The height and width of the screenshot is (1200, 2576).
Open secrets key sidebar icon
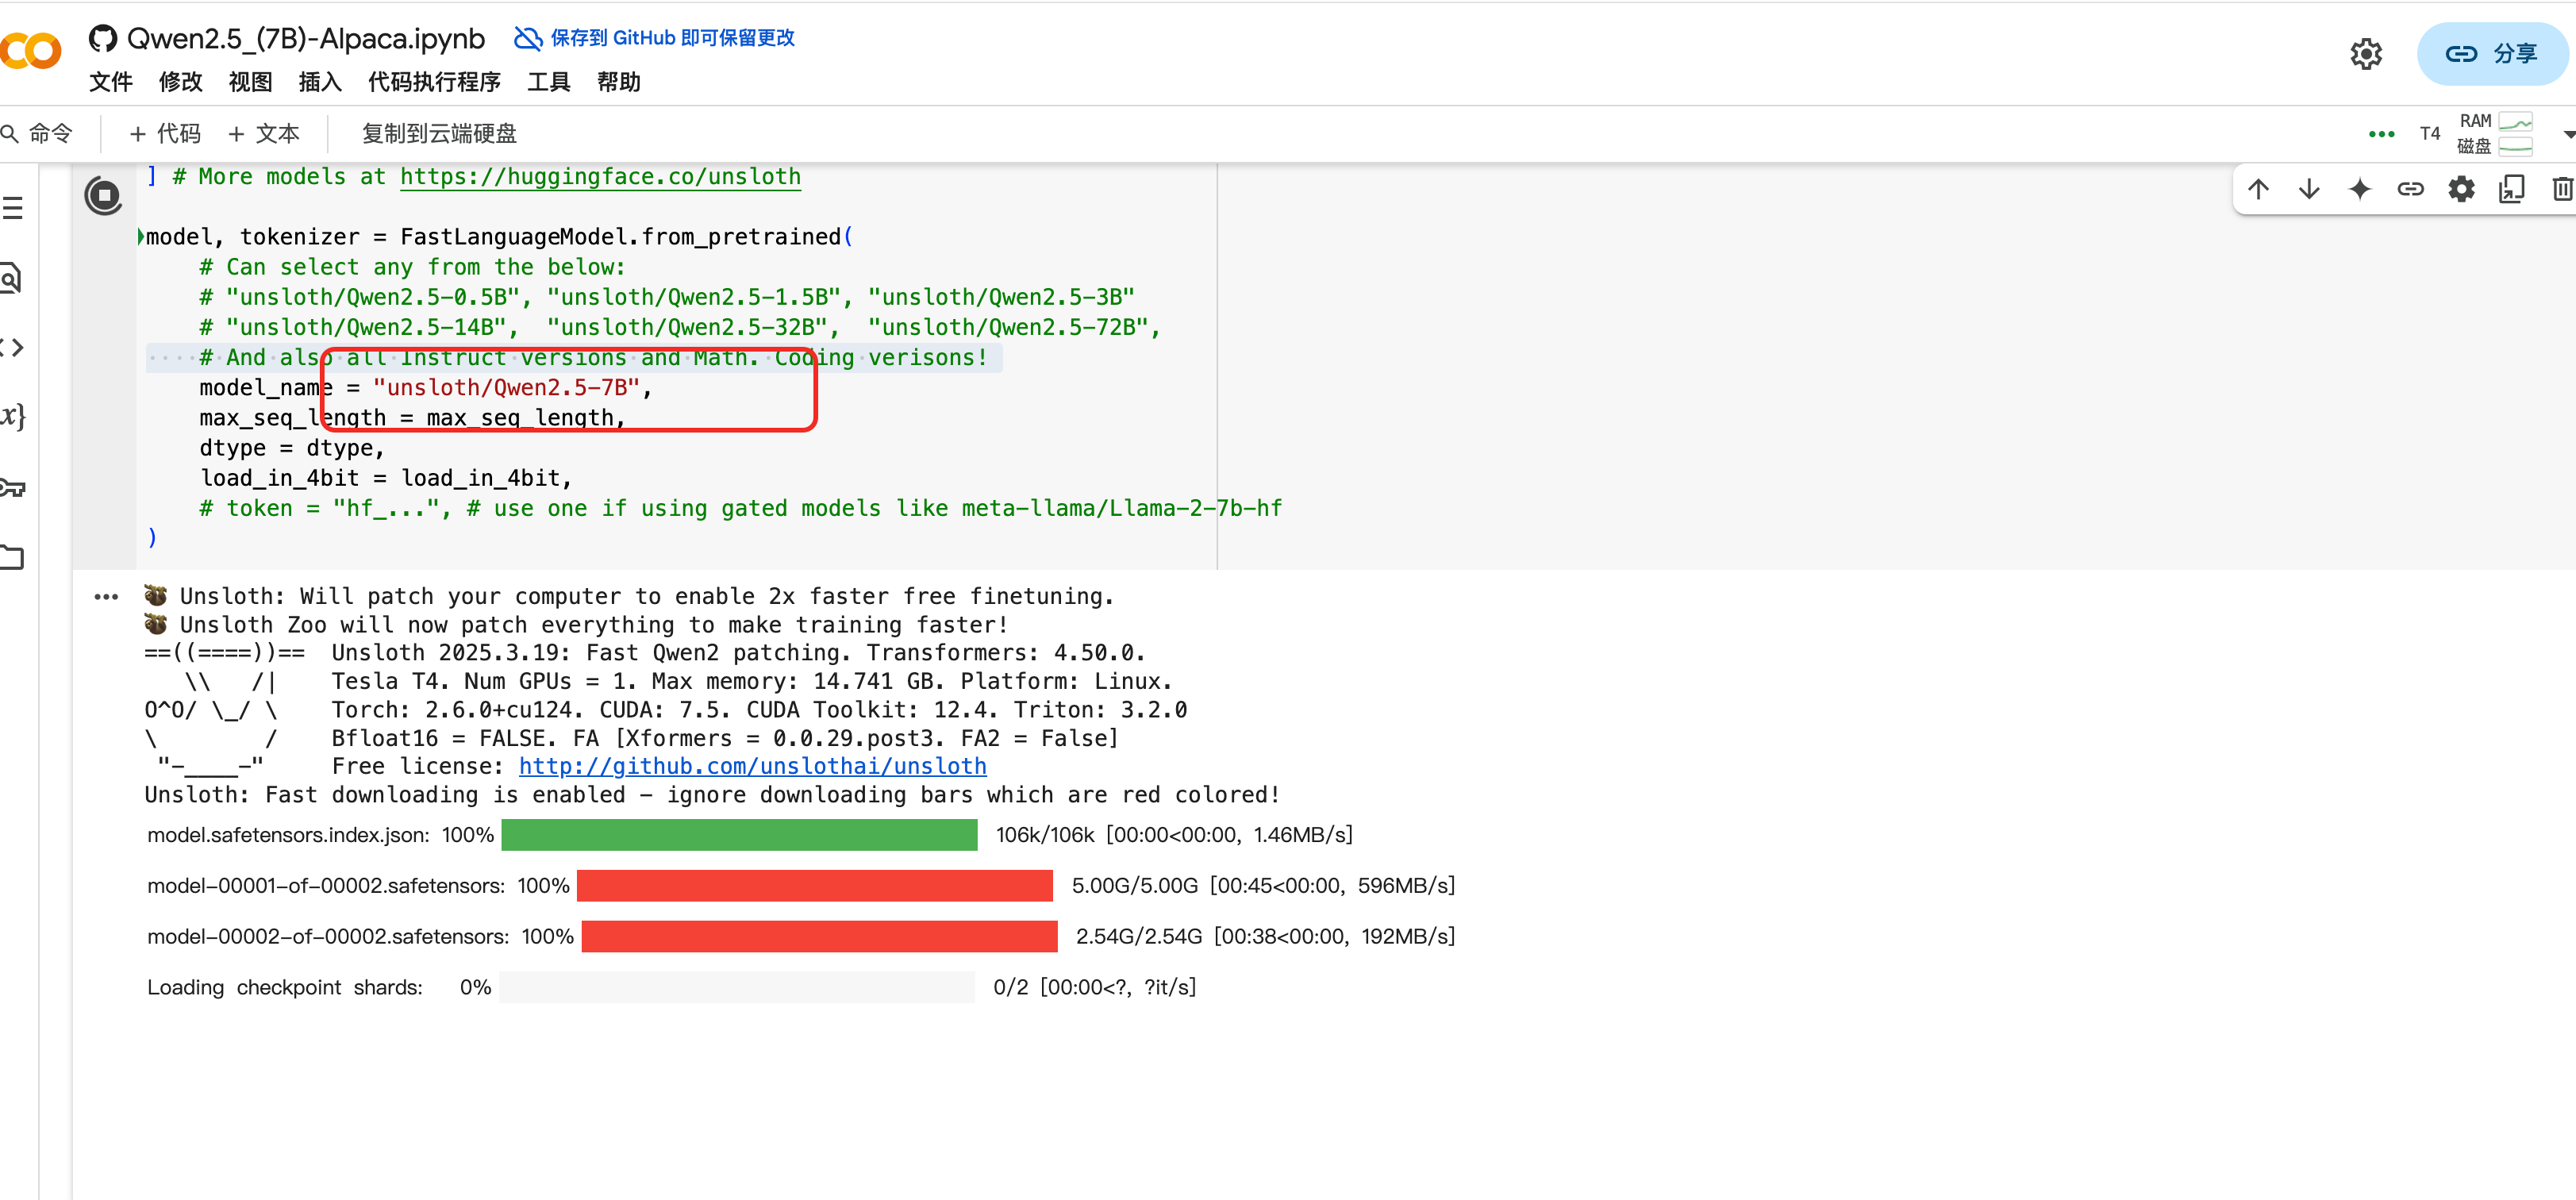(x=13, y=487)
